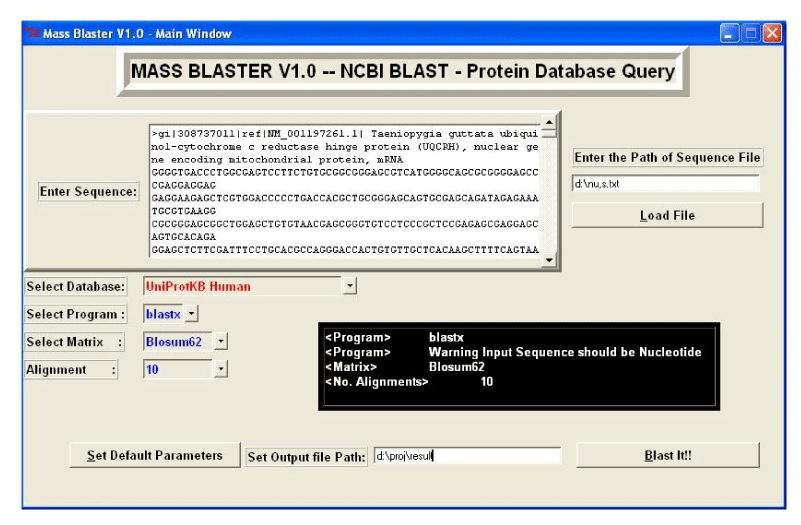The width and height of the screenshot is (801, 525).
Task: Click the Load File button
Action: coord(667,216)
